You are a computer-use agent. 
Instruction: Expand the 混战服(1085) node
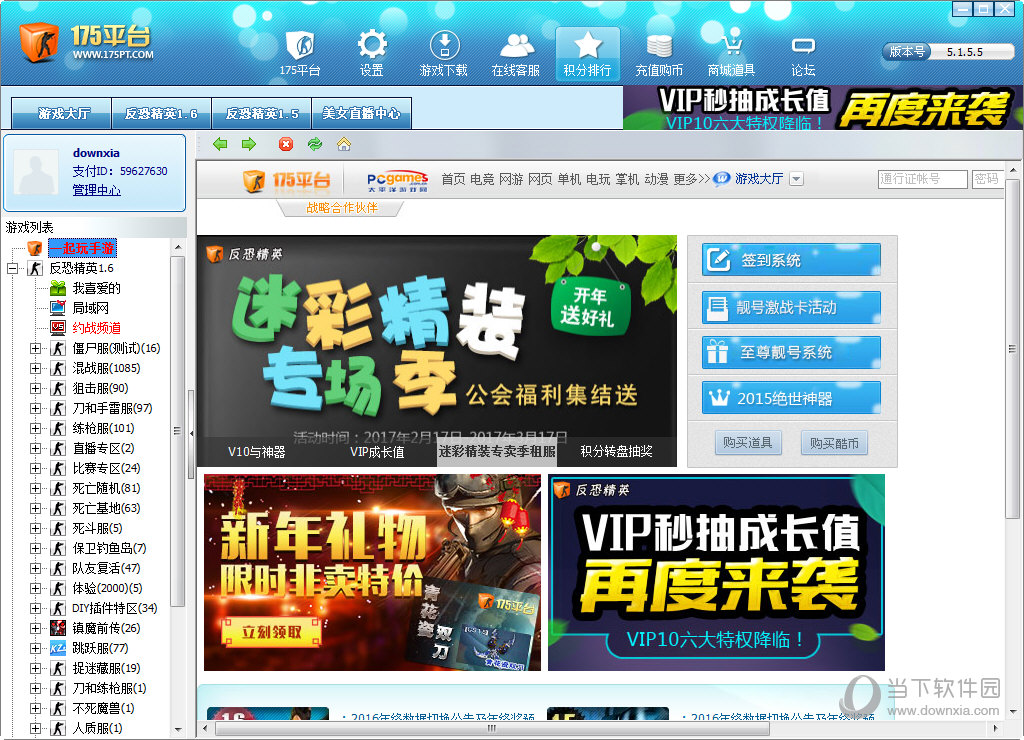36,368
